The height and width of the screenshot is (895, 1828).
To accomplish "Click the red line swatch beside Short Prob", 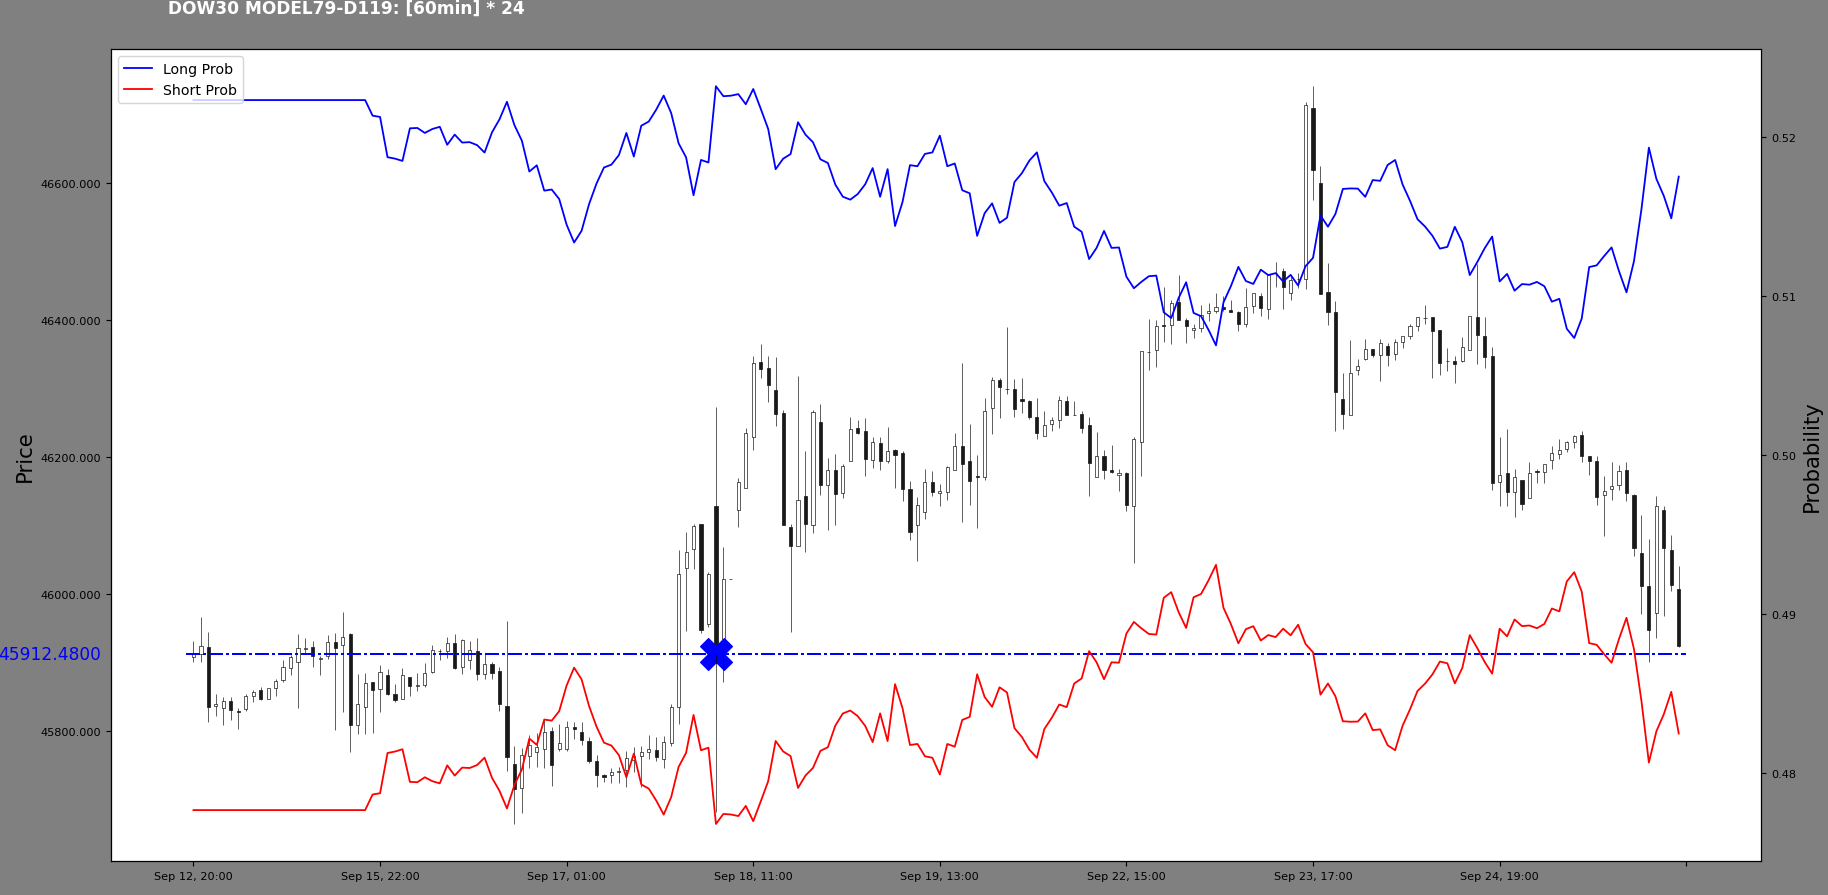I will pos(137,90).
